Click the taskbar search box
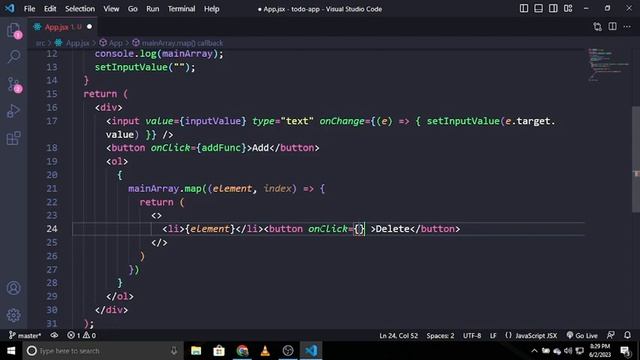The image size is (640, 360). point(104,351)
